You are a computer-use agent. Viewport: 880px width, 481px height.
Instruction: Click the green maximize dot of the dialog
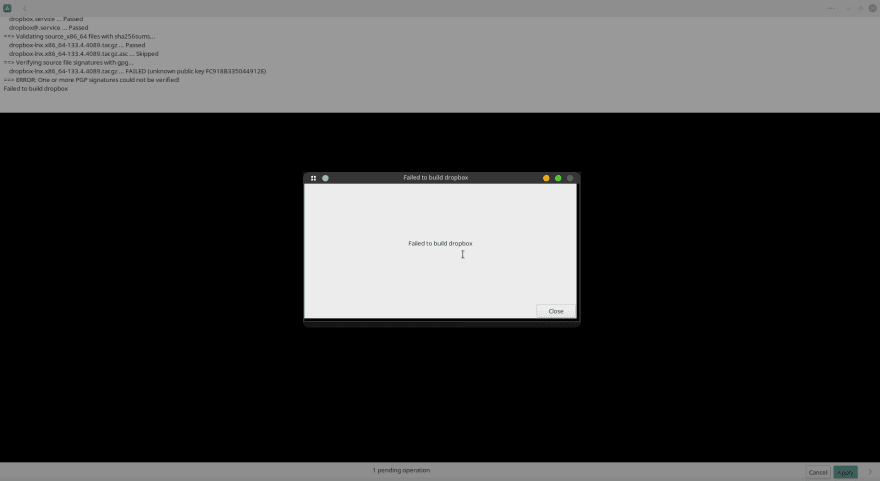[x=558, y=178]
